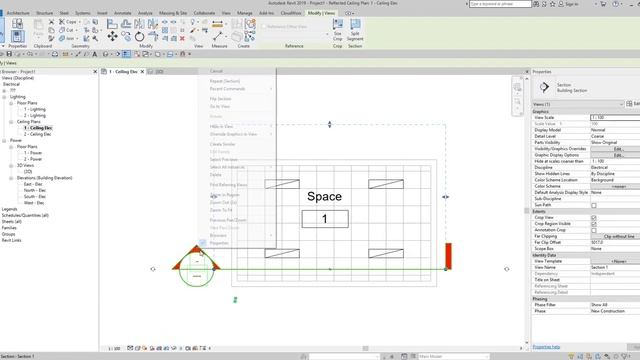Click the Size Crop tool

[x=338, y=30]
